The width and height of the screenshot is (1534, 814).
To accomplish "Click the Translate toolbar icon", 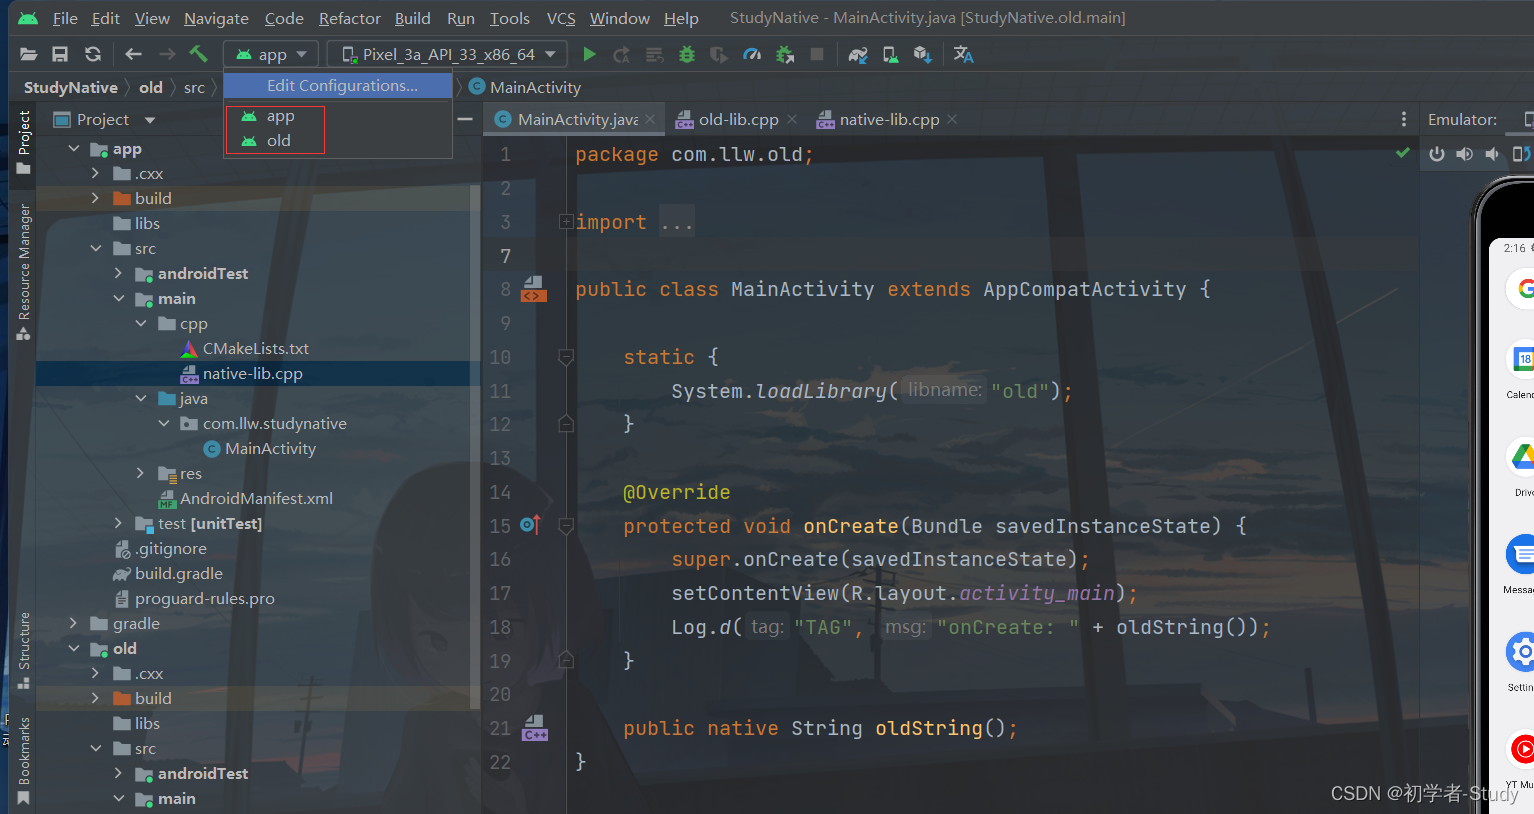I will point(963,54).
